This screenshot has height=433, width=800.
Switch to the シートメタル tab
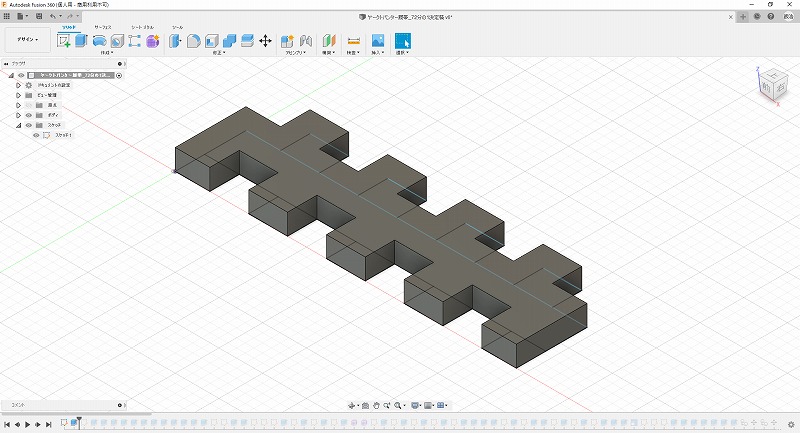point(141,27)
